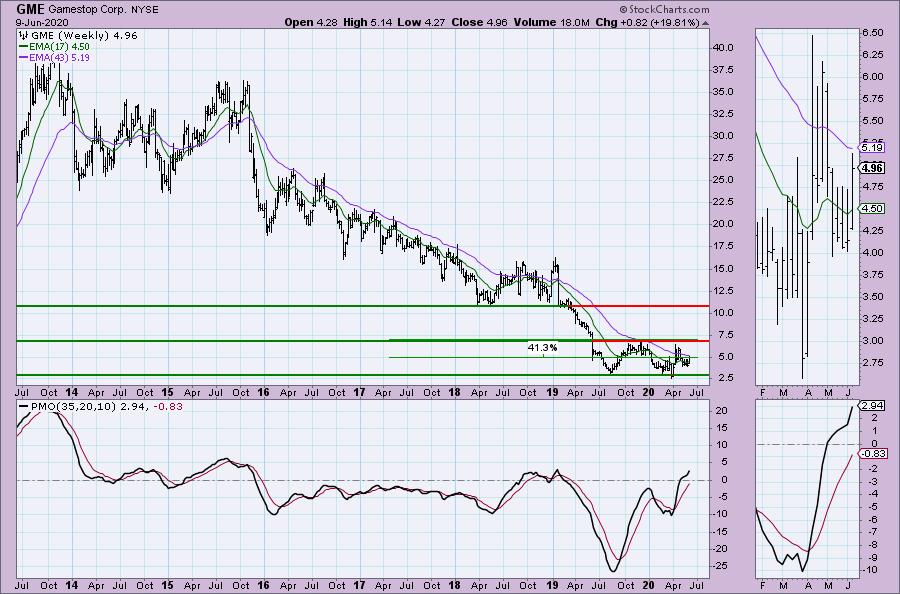Click the 4.50 EMA price tag in zoom panel
The height and width of the screenshot is (594, 900).
(872, 209)
